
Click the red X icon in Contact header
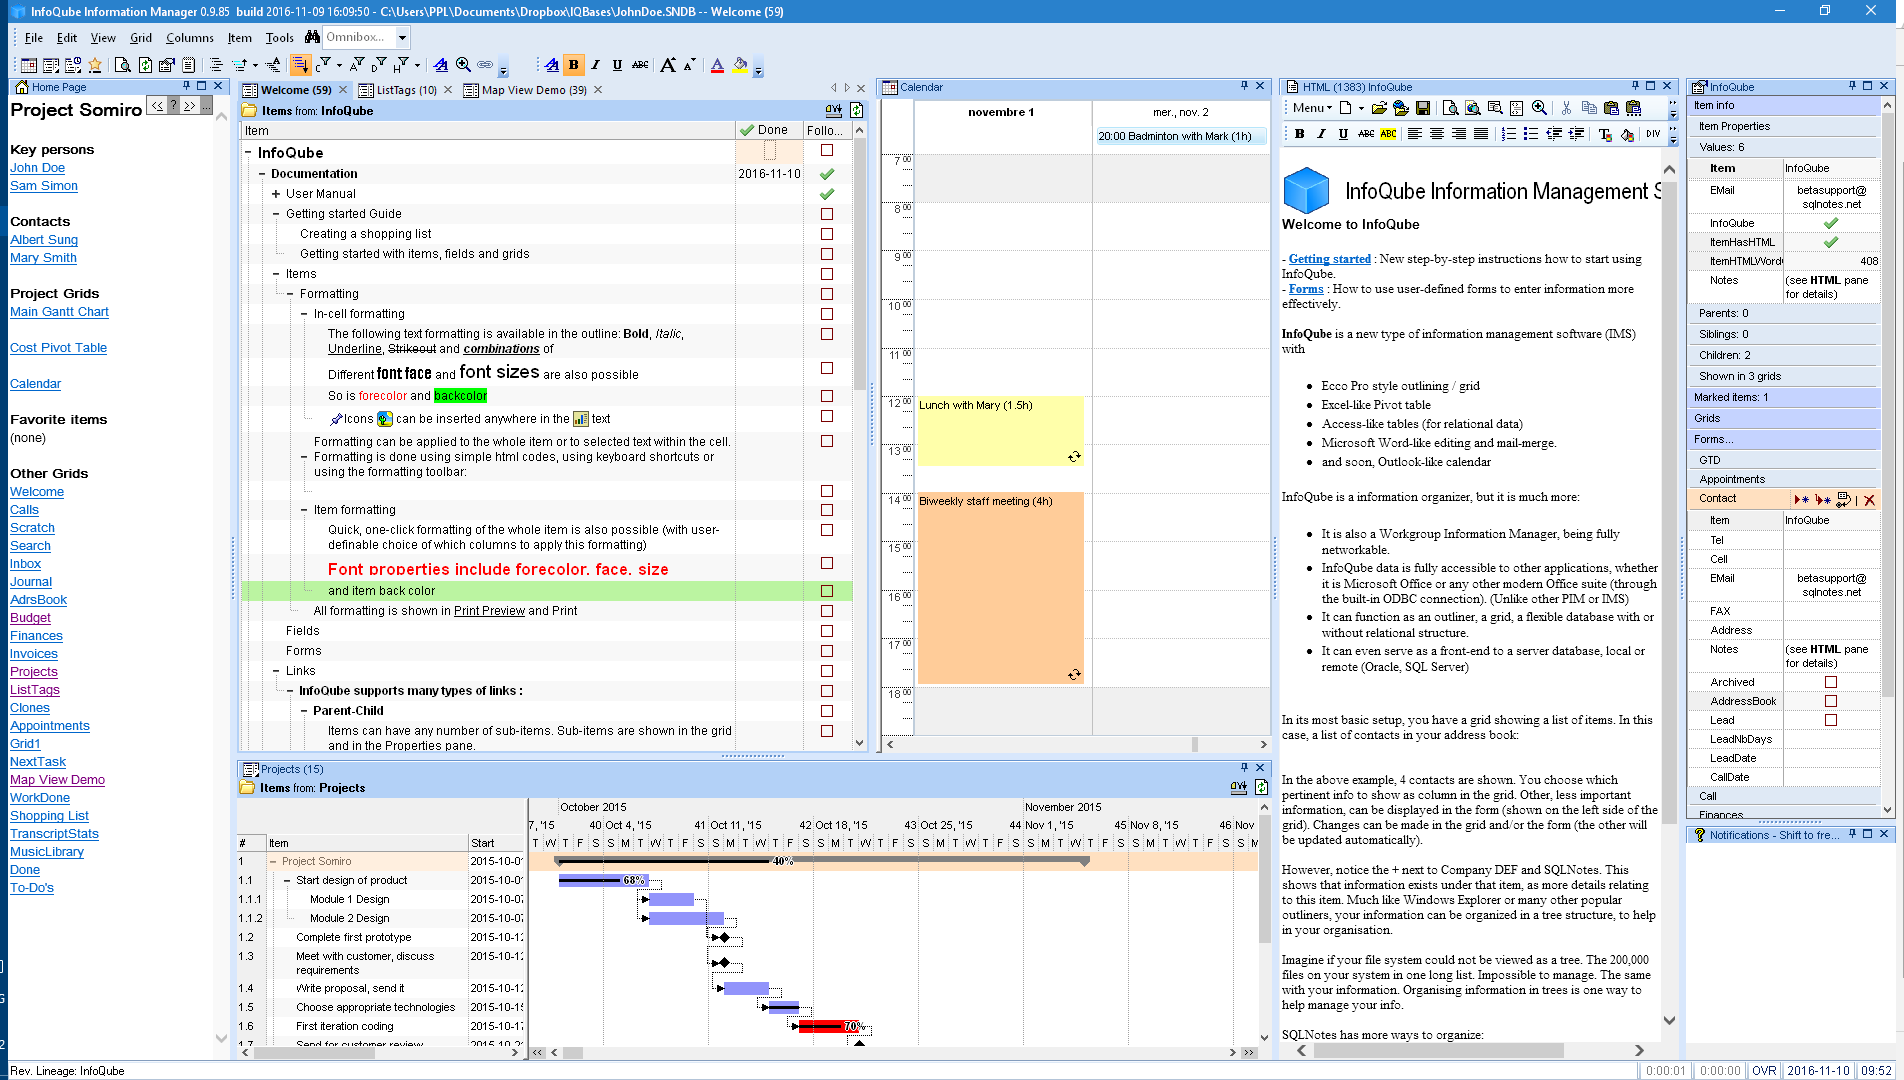tap(1869, 500)
